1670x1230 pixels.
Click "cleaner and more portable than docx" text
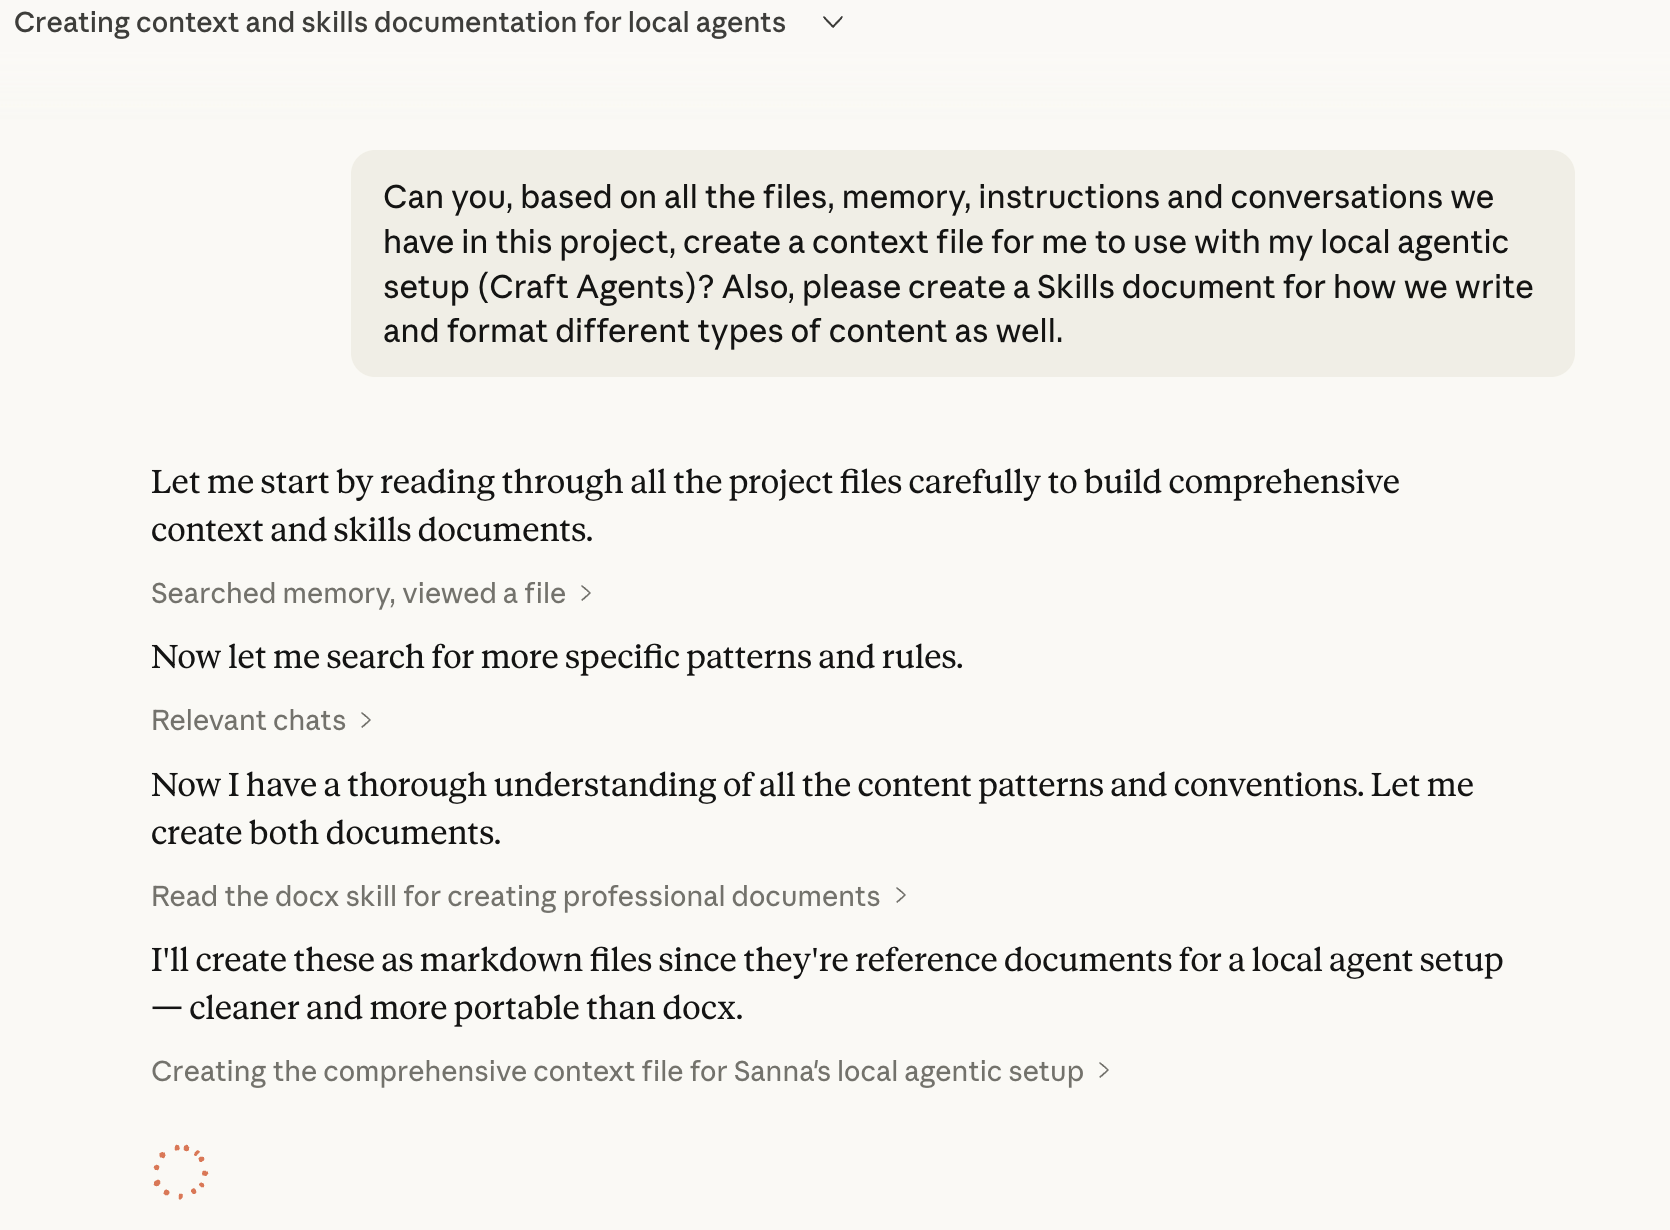(x=465, y=1008)
